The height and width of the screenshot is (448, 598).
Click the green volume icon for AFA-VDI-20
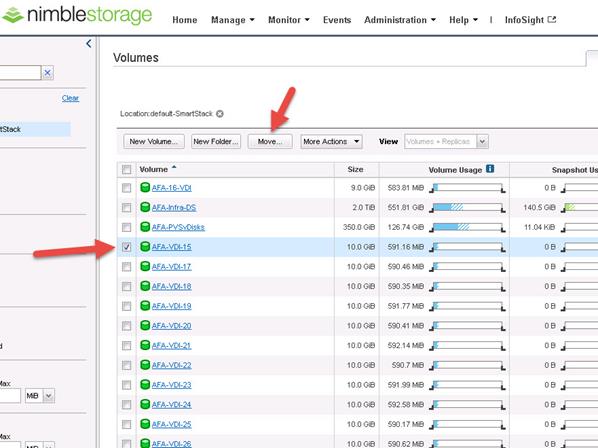coord(145,325)
